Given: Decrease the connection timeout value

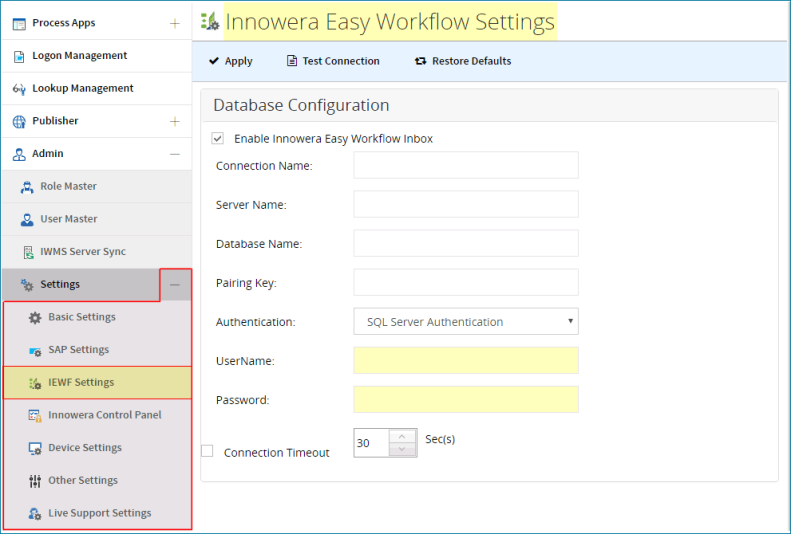Looking at the screenshot, I should (402, 449).
